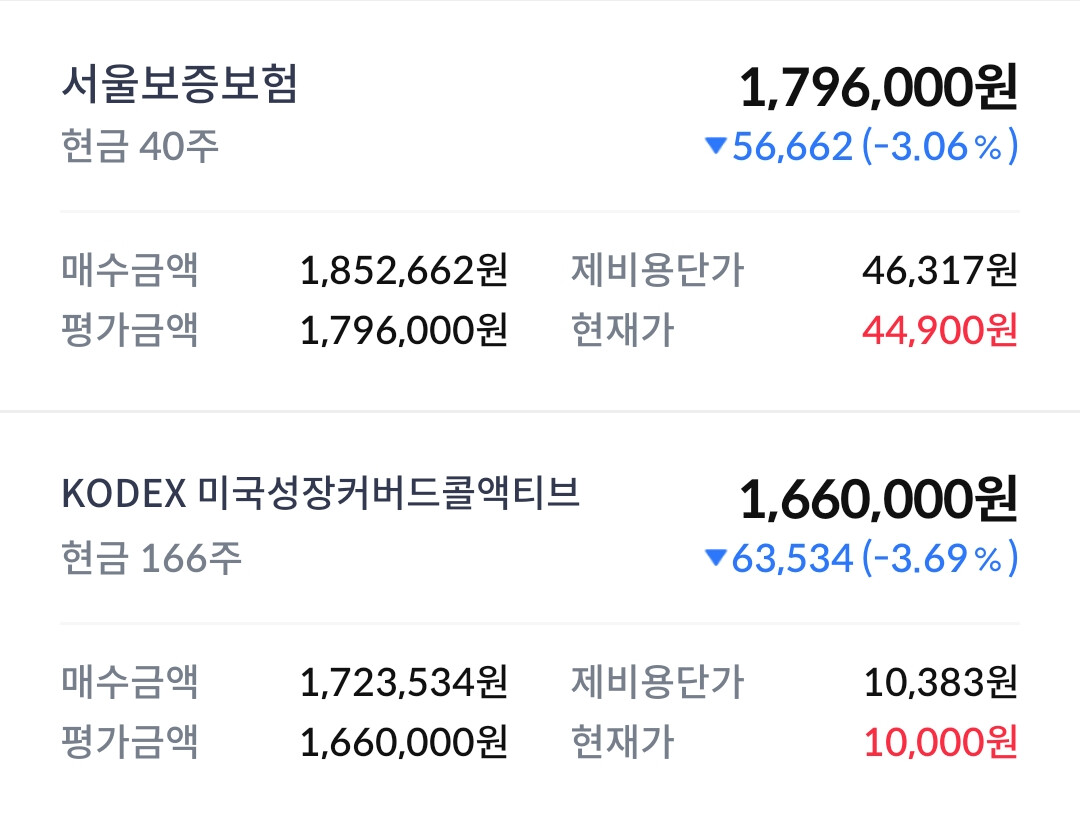Image resolution: width=1080 pixels, height=822 pixels.
Task: Tap the 현재가 label in 서울보증보험 card
Action: pos(623,330)
